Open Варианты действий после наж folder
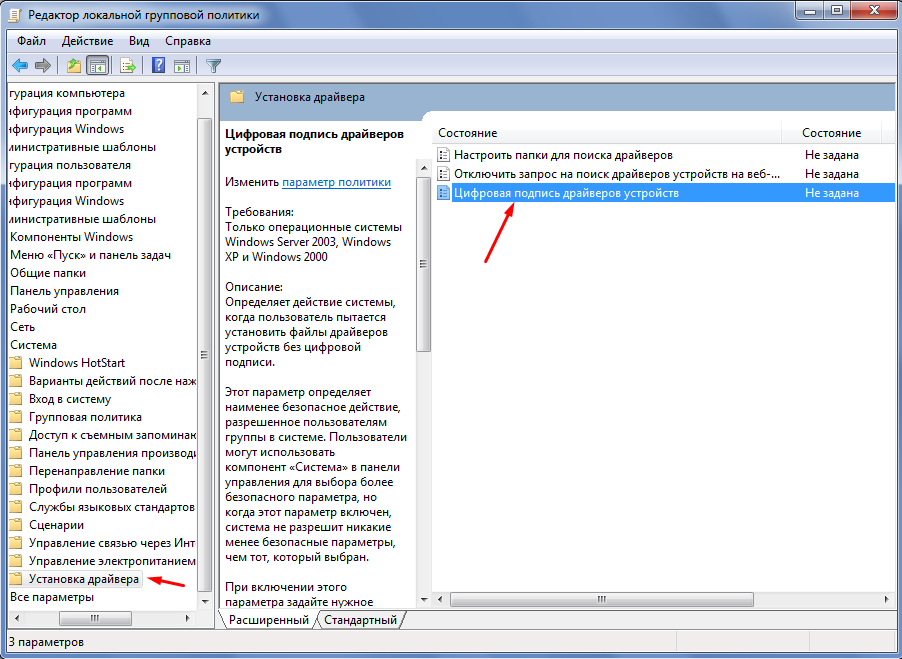Screen dimensions: 902x659 (112, 381)
